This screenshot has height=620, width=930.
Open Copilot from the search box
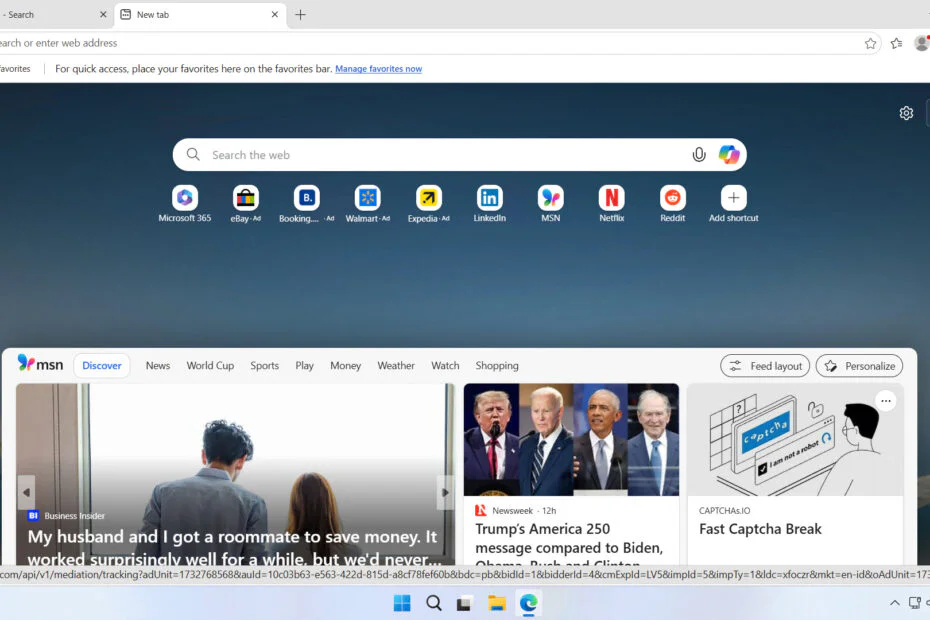(x=729, y=155)
